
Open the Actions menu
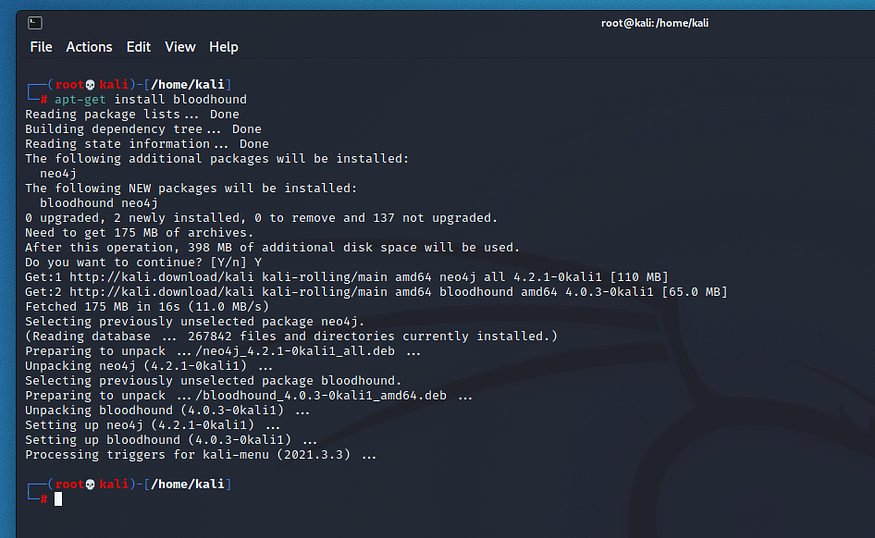point(89,47)
